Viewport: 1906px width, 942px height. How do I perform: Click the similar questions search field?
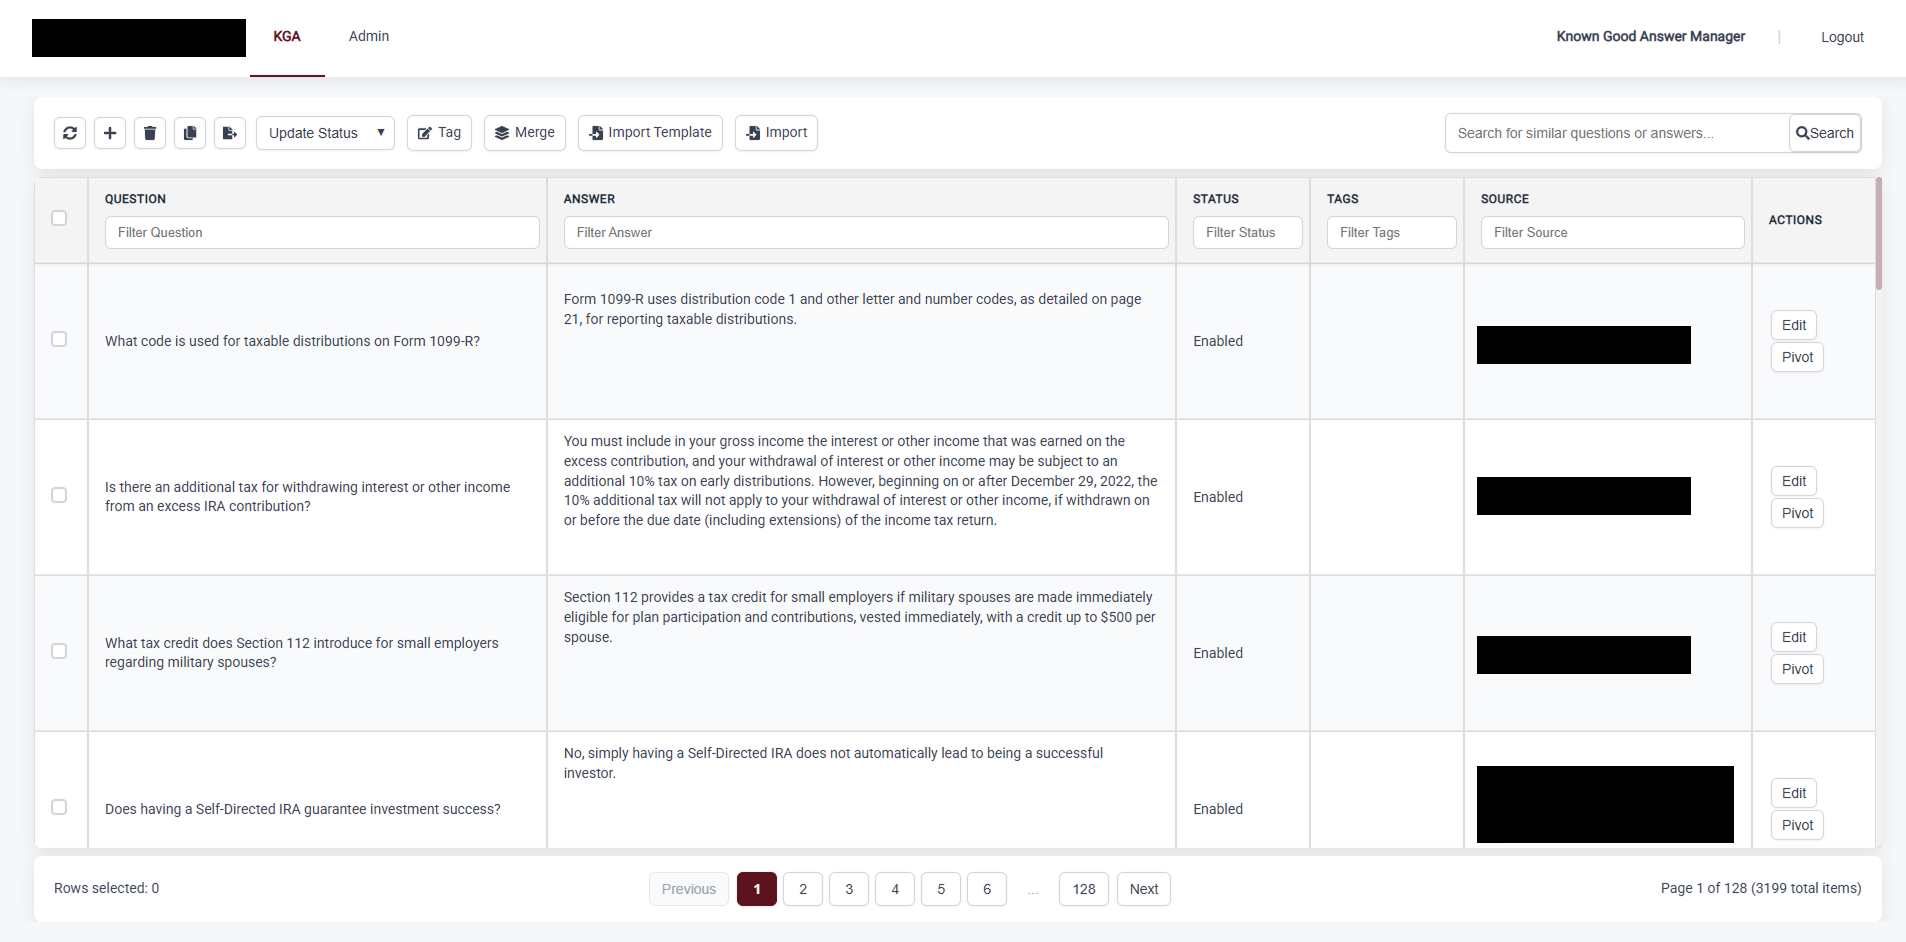1615,132
